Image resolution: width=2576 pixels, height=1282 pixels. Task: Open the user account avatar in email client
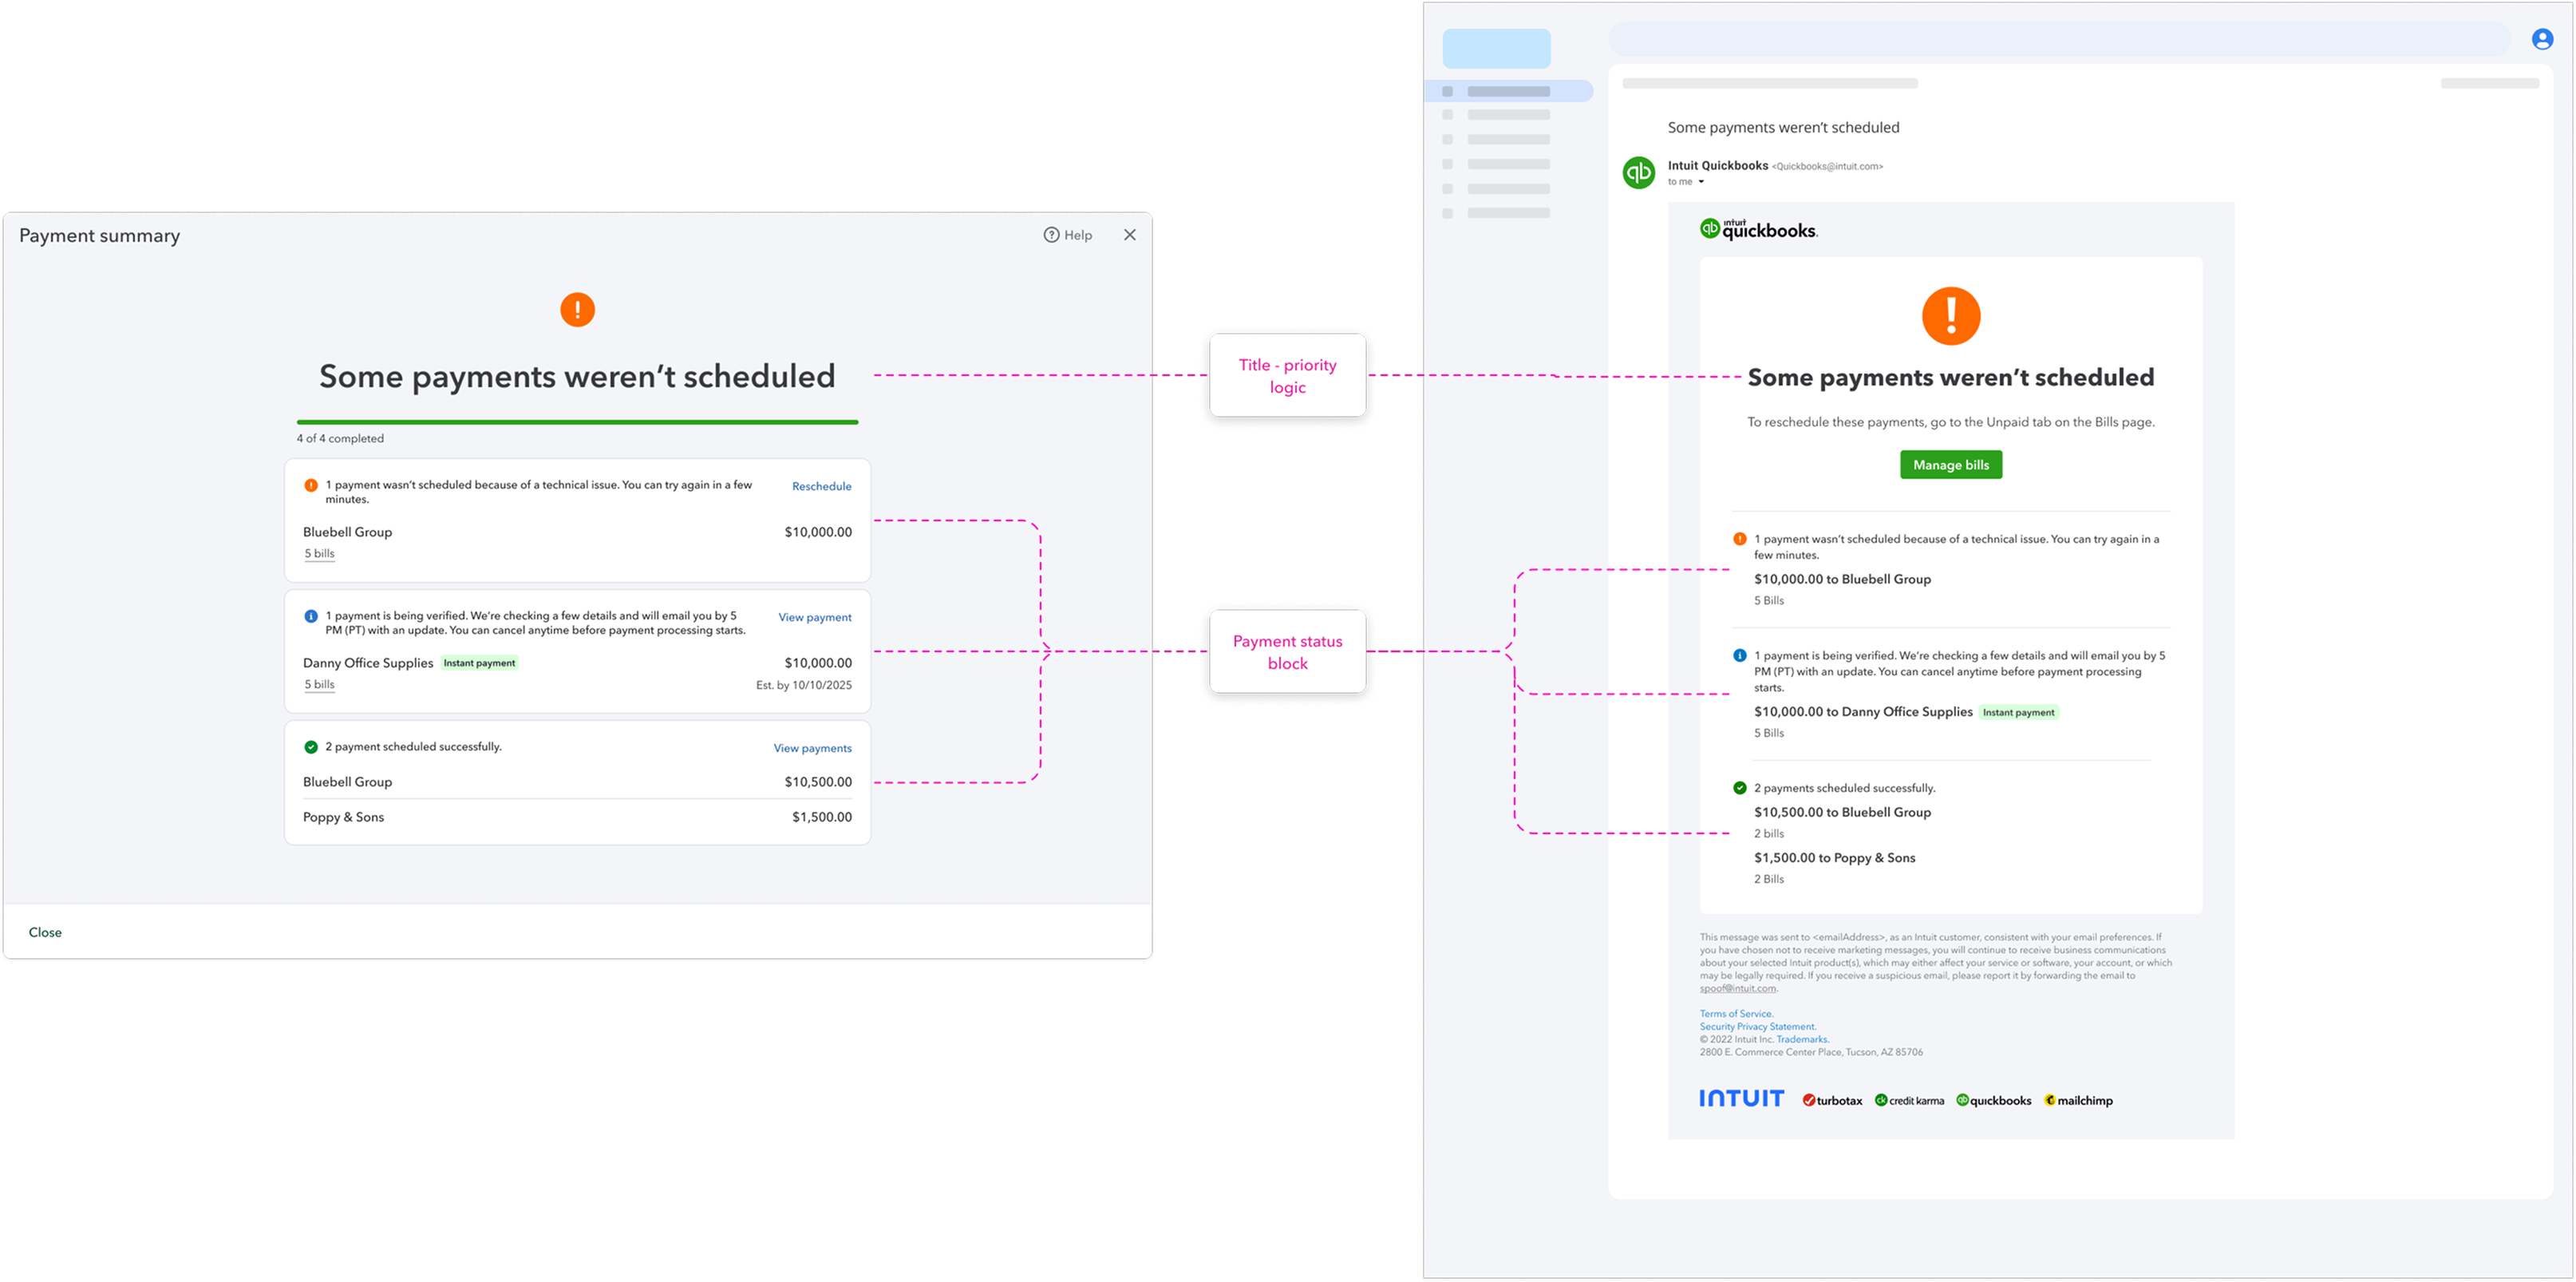point(2543,39)
